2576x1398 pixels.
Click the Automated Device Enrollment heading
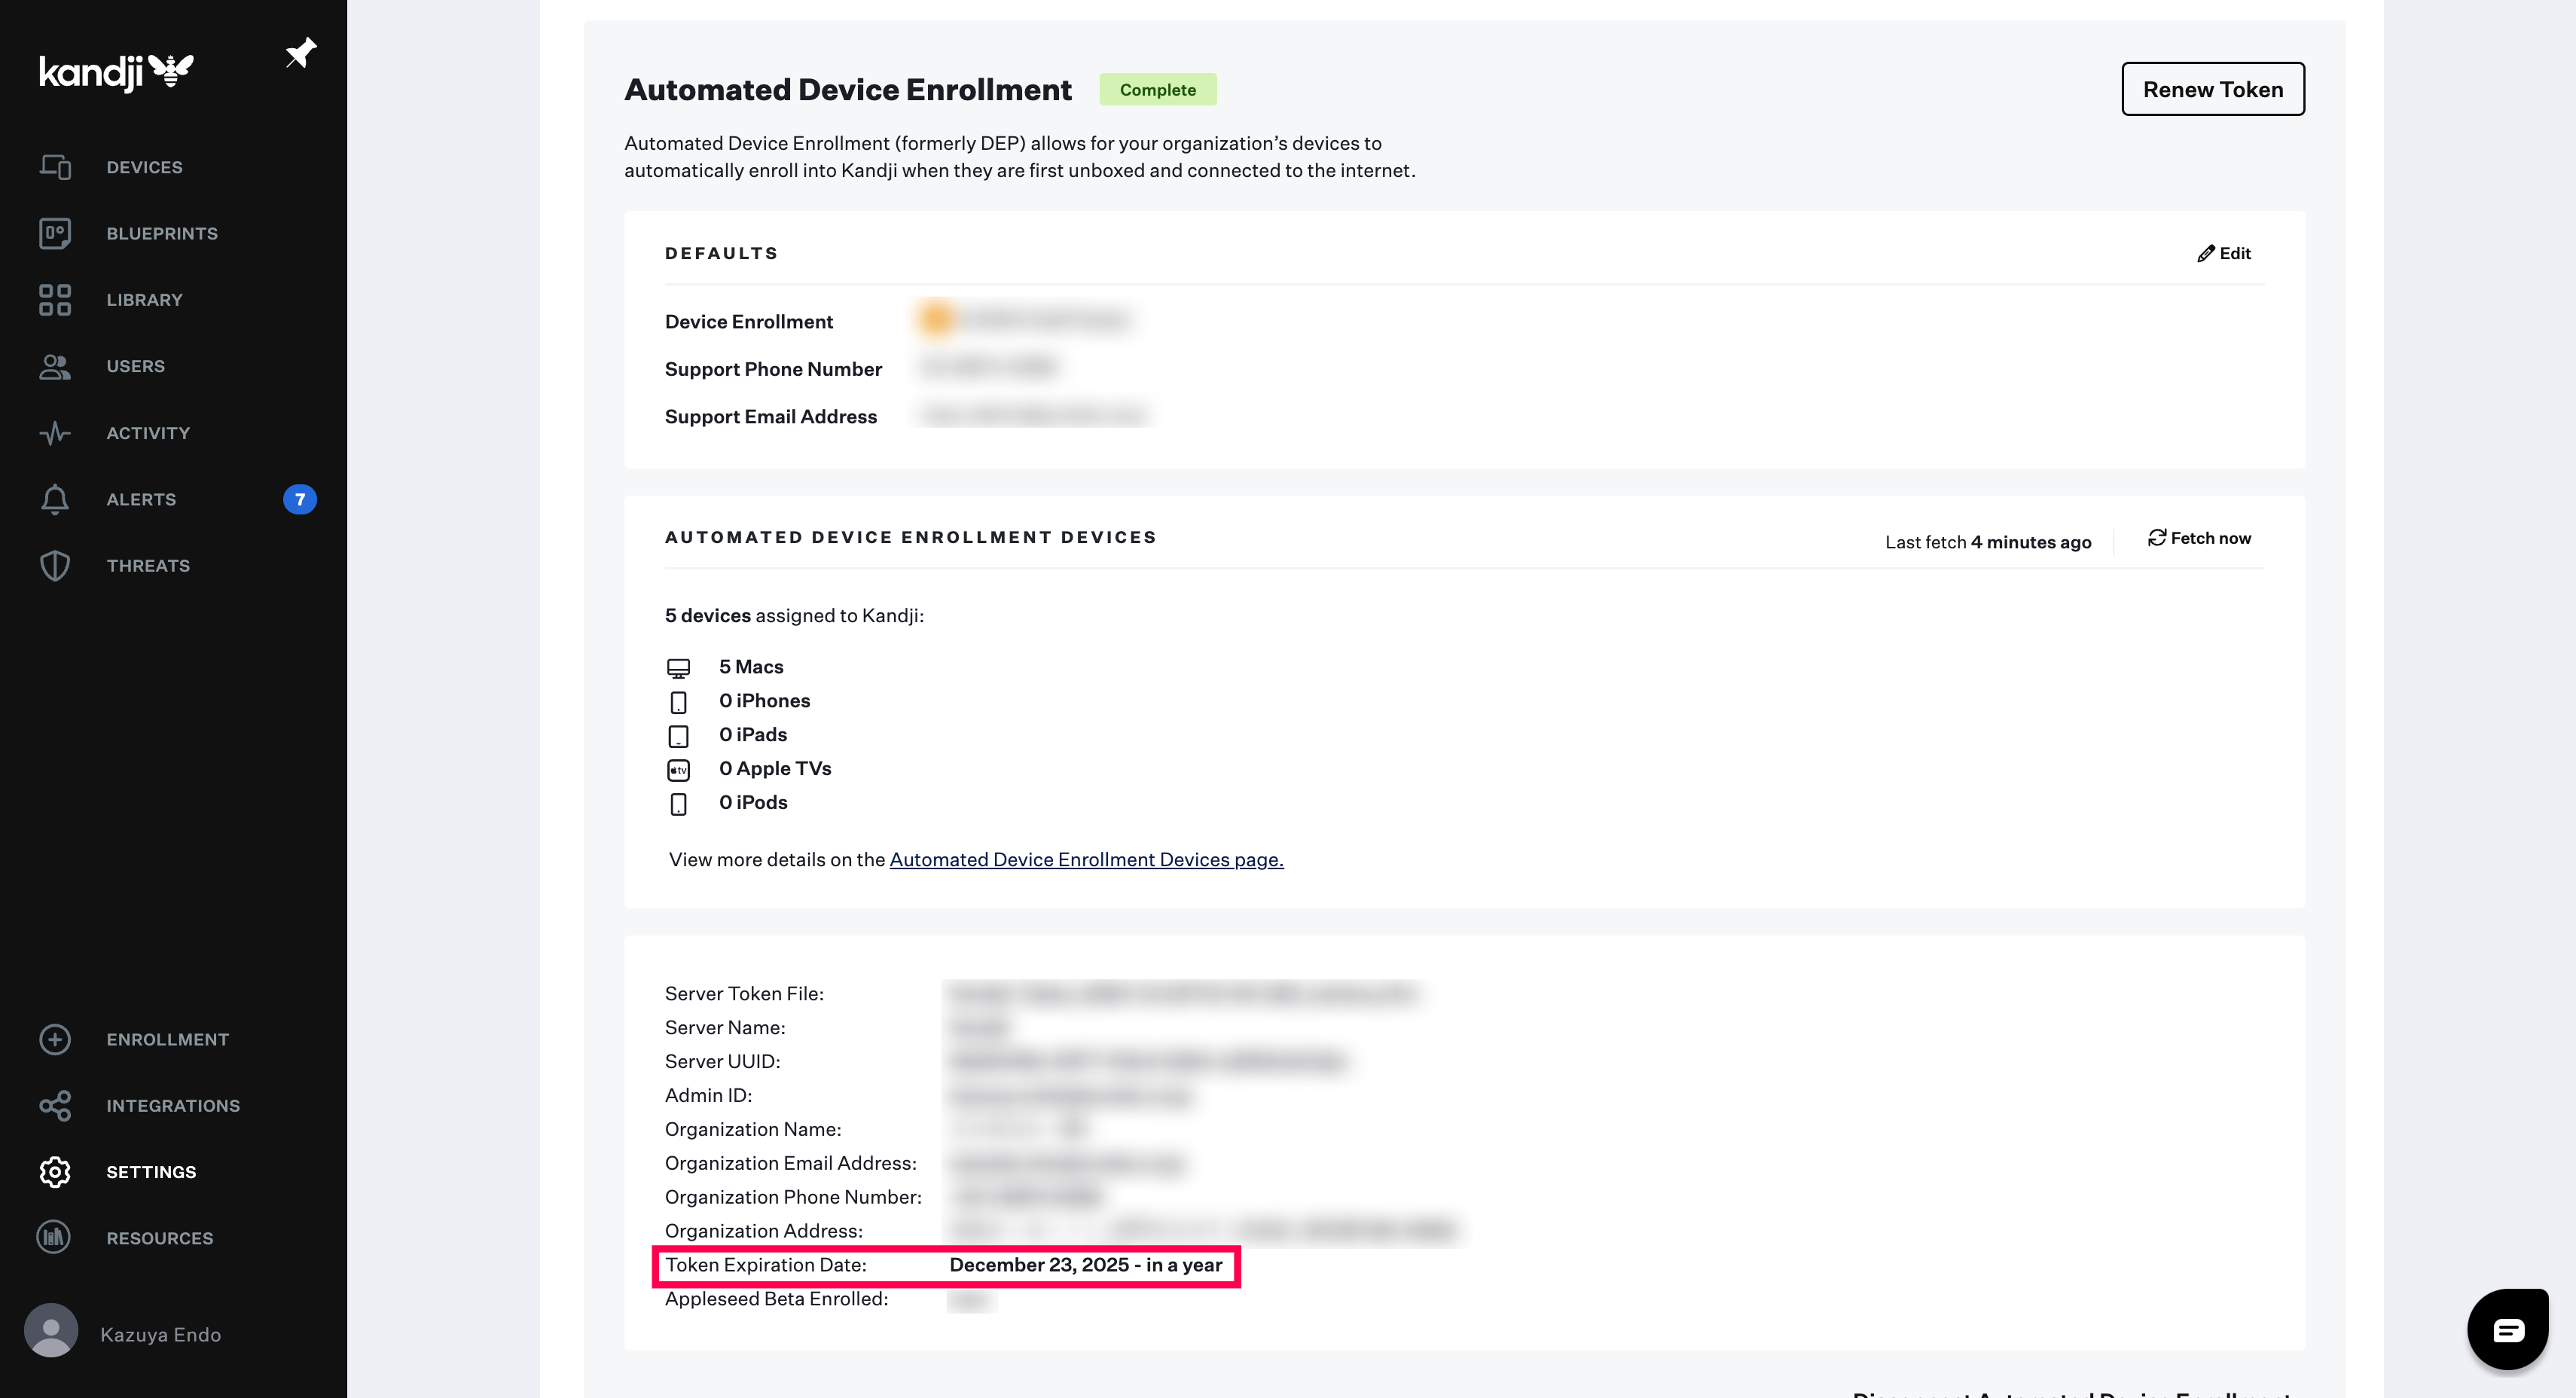coord(848,90)
